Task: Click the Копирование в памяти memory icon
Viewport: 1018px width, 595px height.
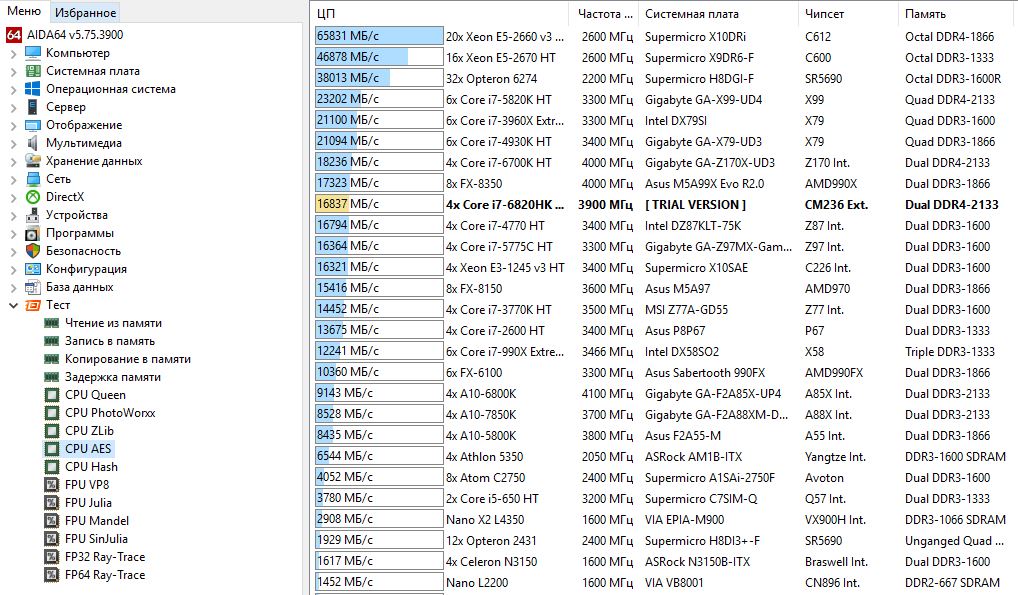Action: (x=51, y=359)
